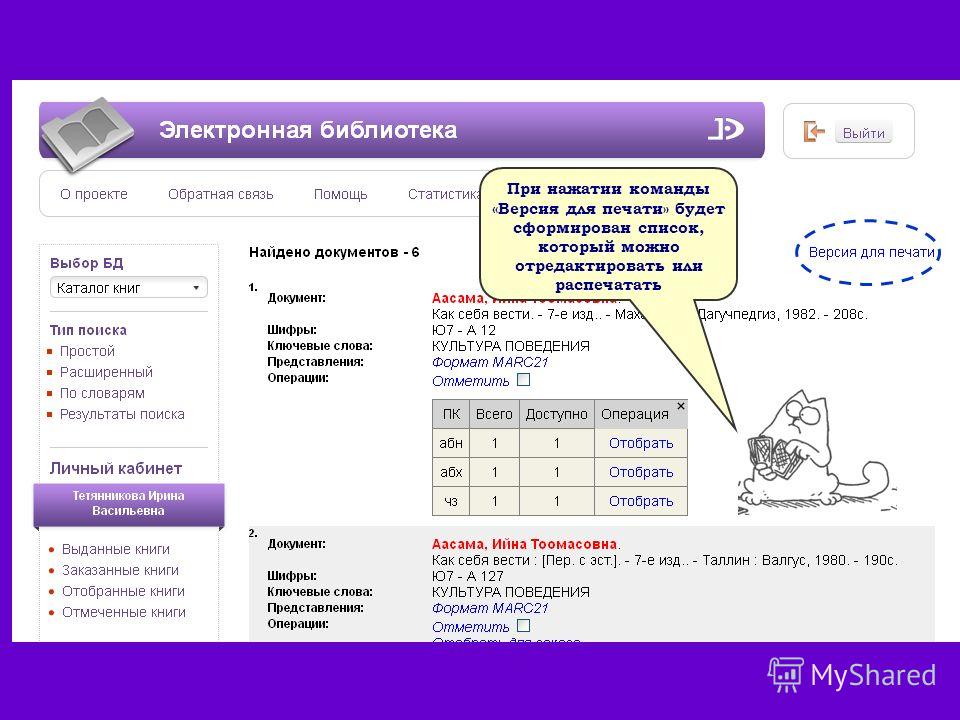Click record 1 shelf code Ю7 - А 12
Image resolution: width=960 pixels, height=720 pixels.
463,330
